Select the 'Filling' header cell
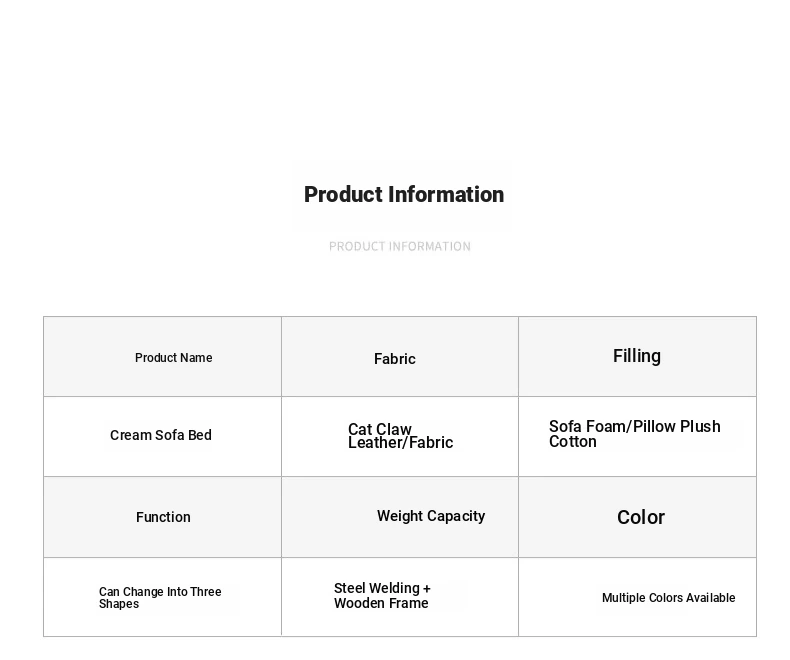The height and width of the screenshot is (660, 790). (637, 356)
